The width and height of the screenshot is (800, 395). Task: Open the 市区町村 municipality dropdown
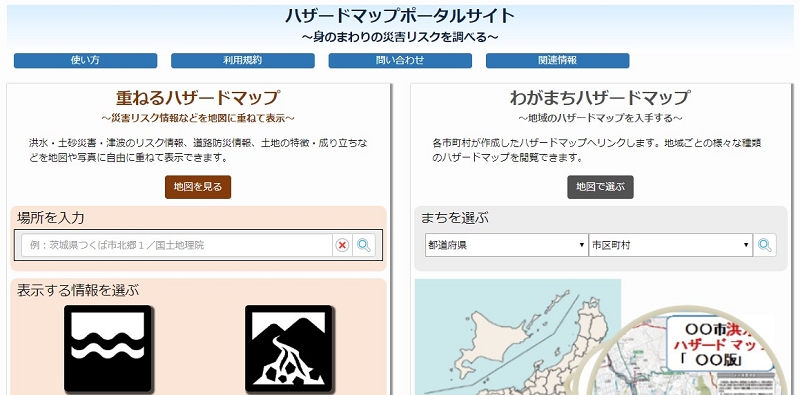pos(670,245)
